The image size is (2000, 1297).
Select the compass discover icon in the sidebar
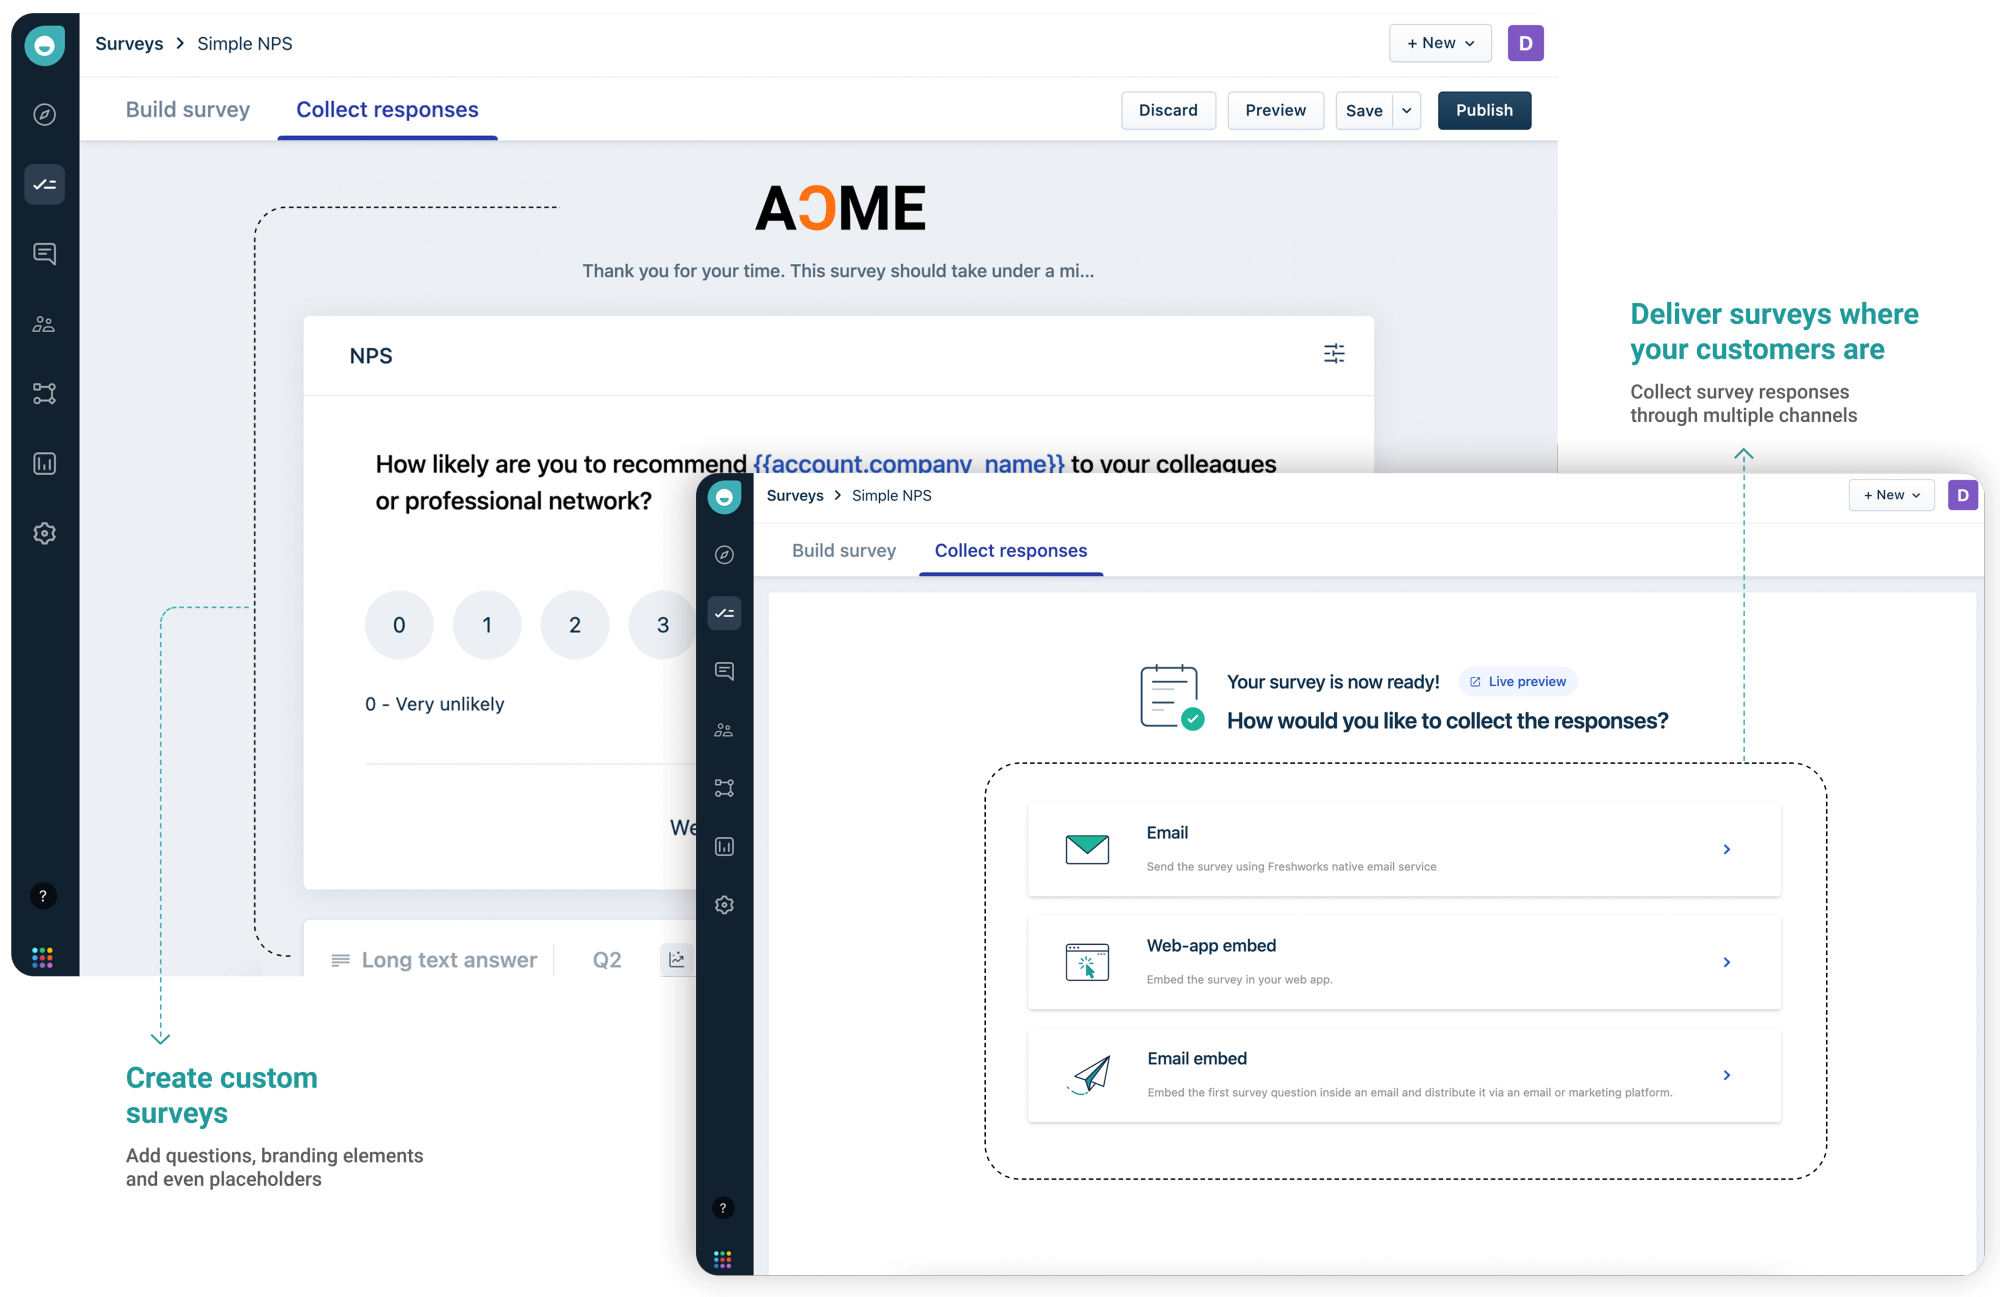[44, 114]
